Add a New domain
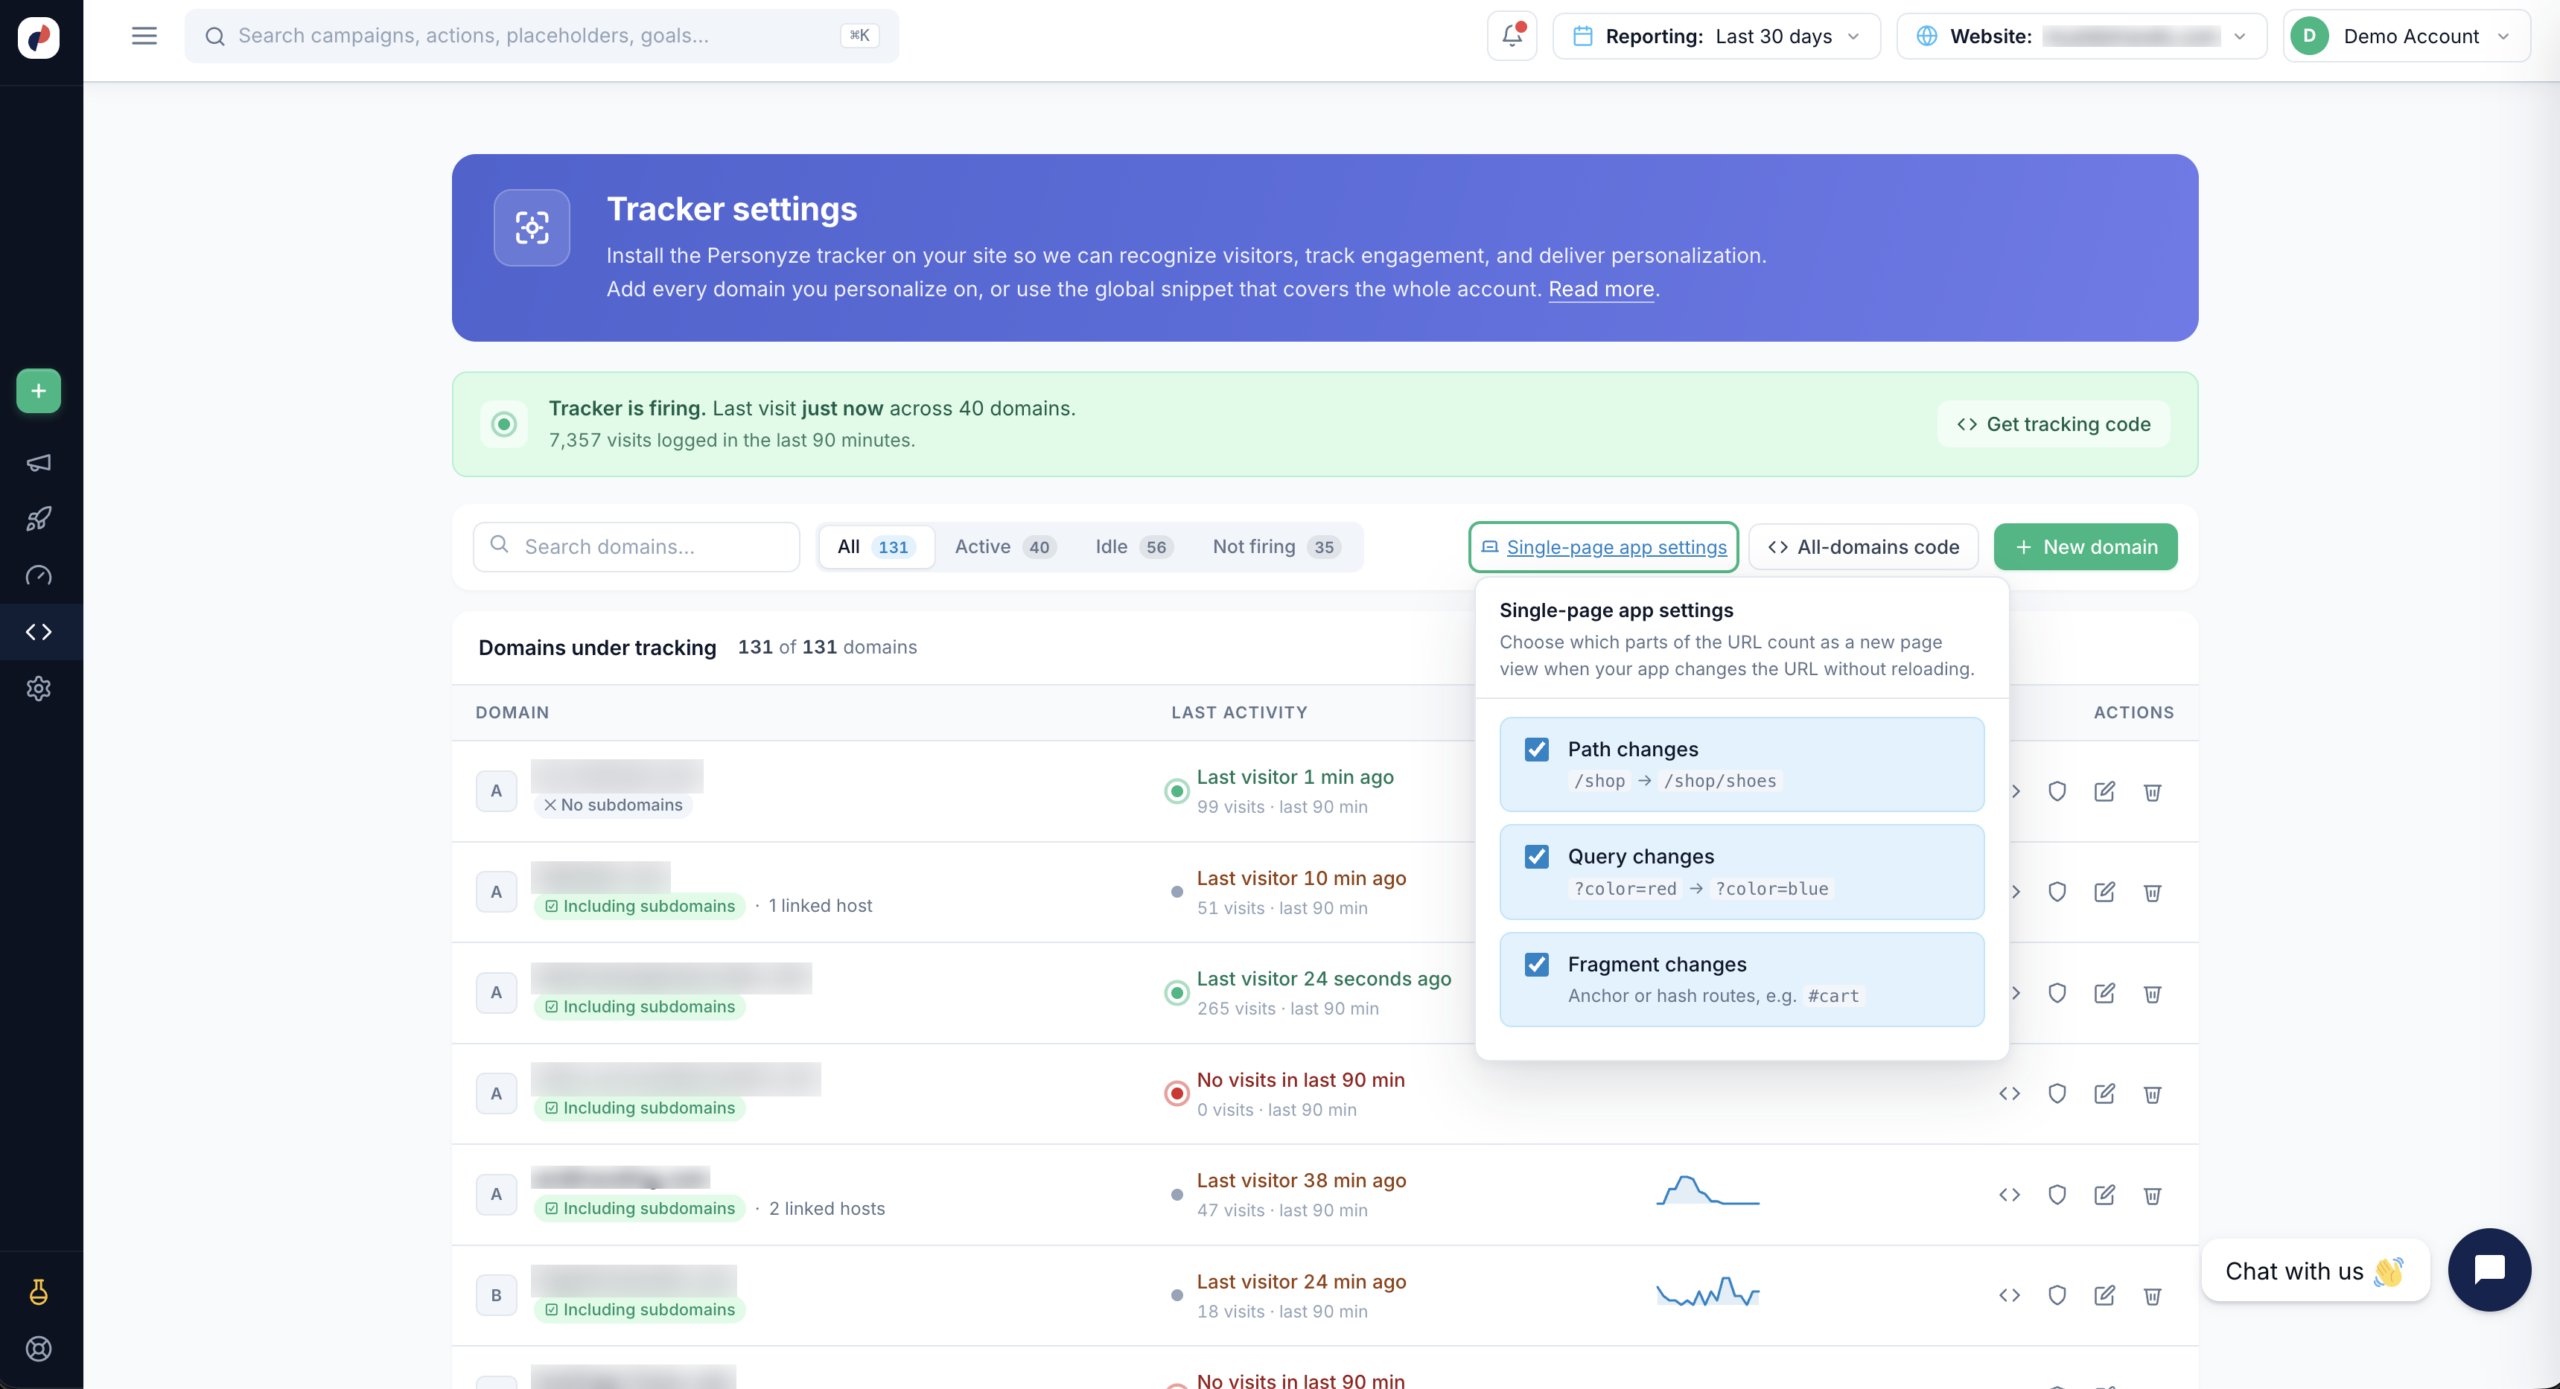 [x=2085, y=547]
